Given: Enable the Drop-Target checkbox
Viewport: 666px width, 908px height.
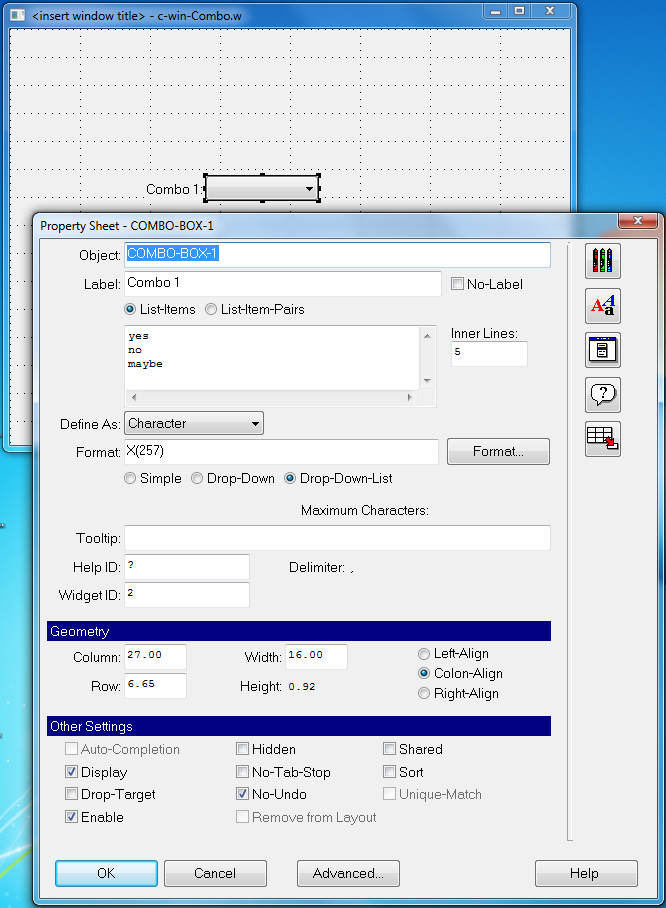Looking at the screenshot, I should point(71,794).
